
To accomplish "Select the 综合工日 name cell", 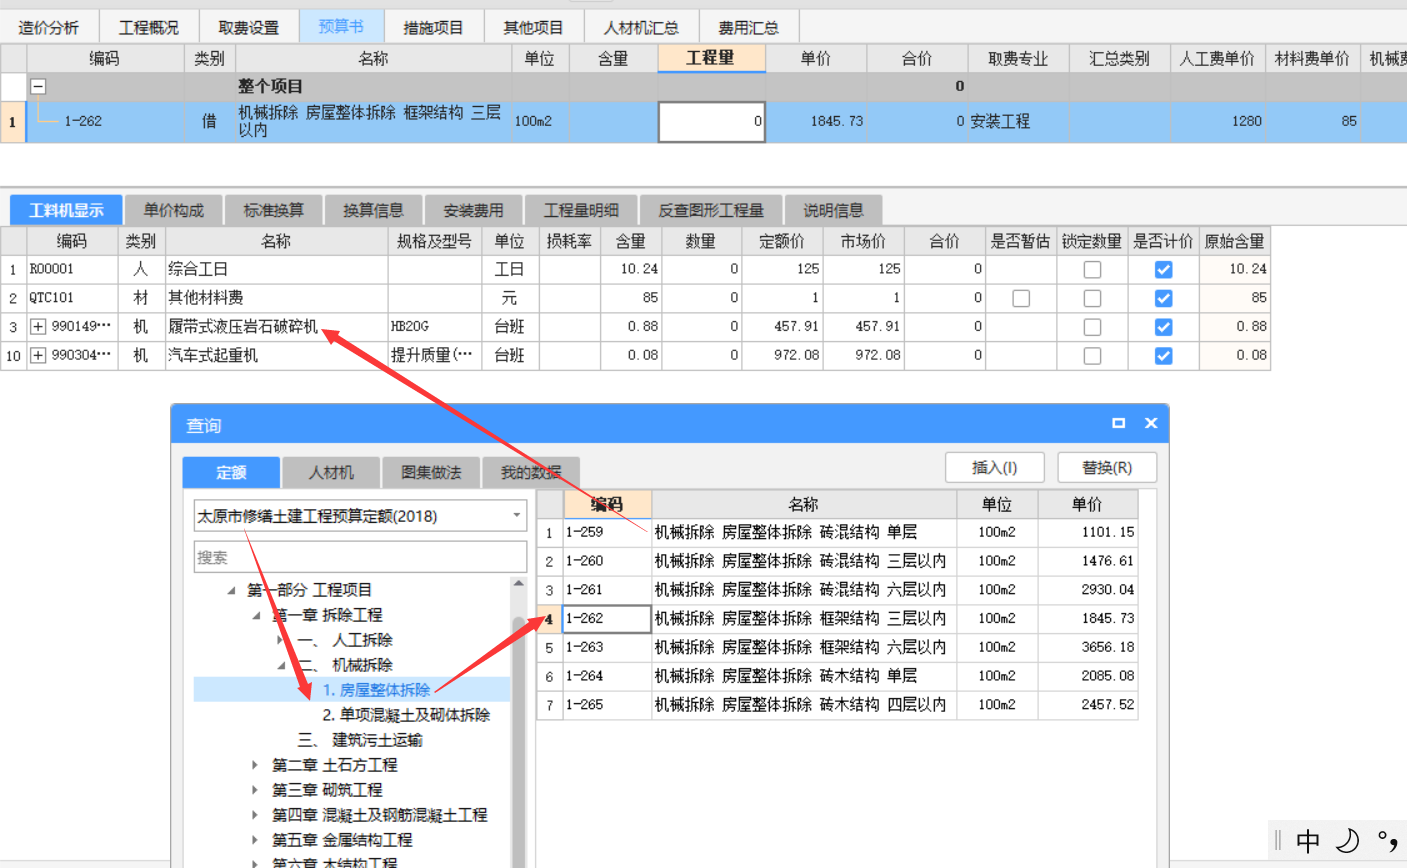I will (276, 269).
